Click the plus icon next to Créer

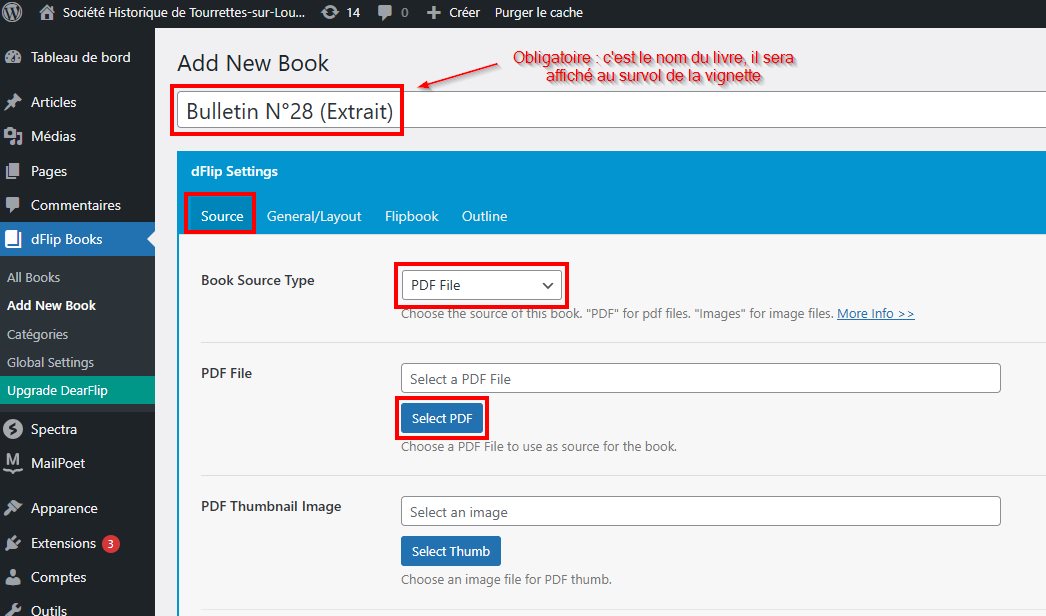click(x=434, y=13)
